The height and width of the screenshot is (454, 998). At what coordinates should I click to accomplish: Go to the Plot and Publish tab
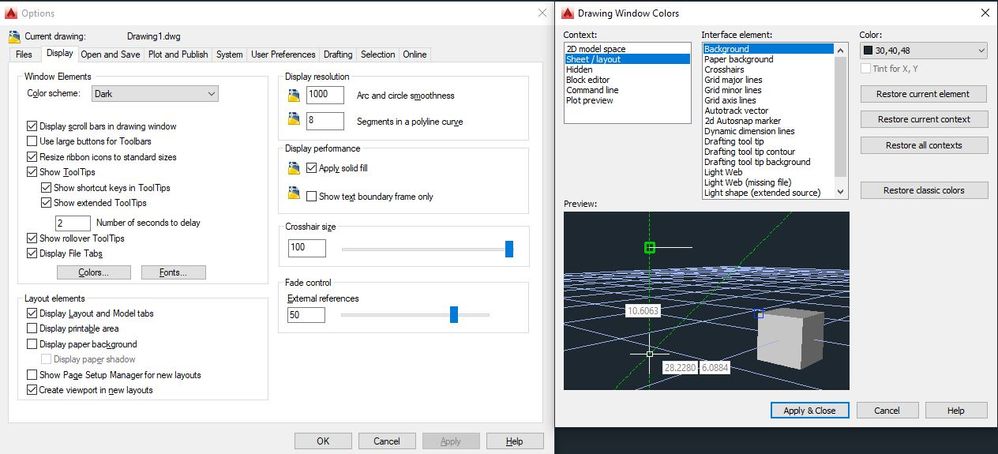178,55
